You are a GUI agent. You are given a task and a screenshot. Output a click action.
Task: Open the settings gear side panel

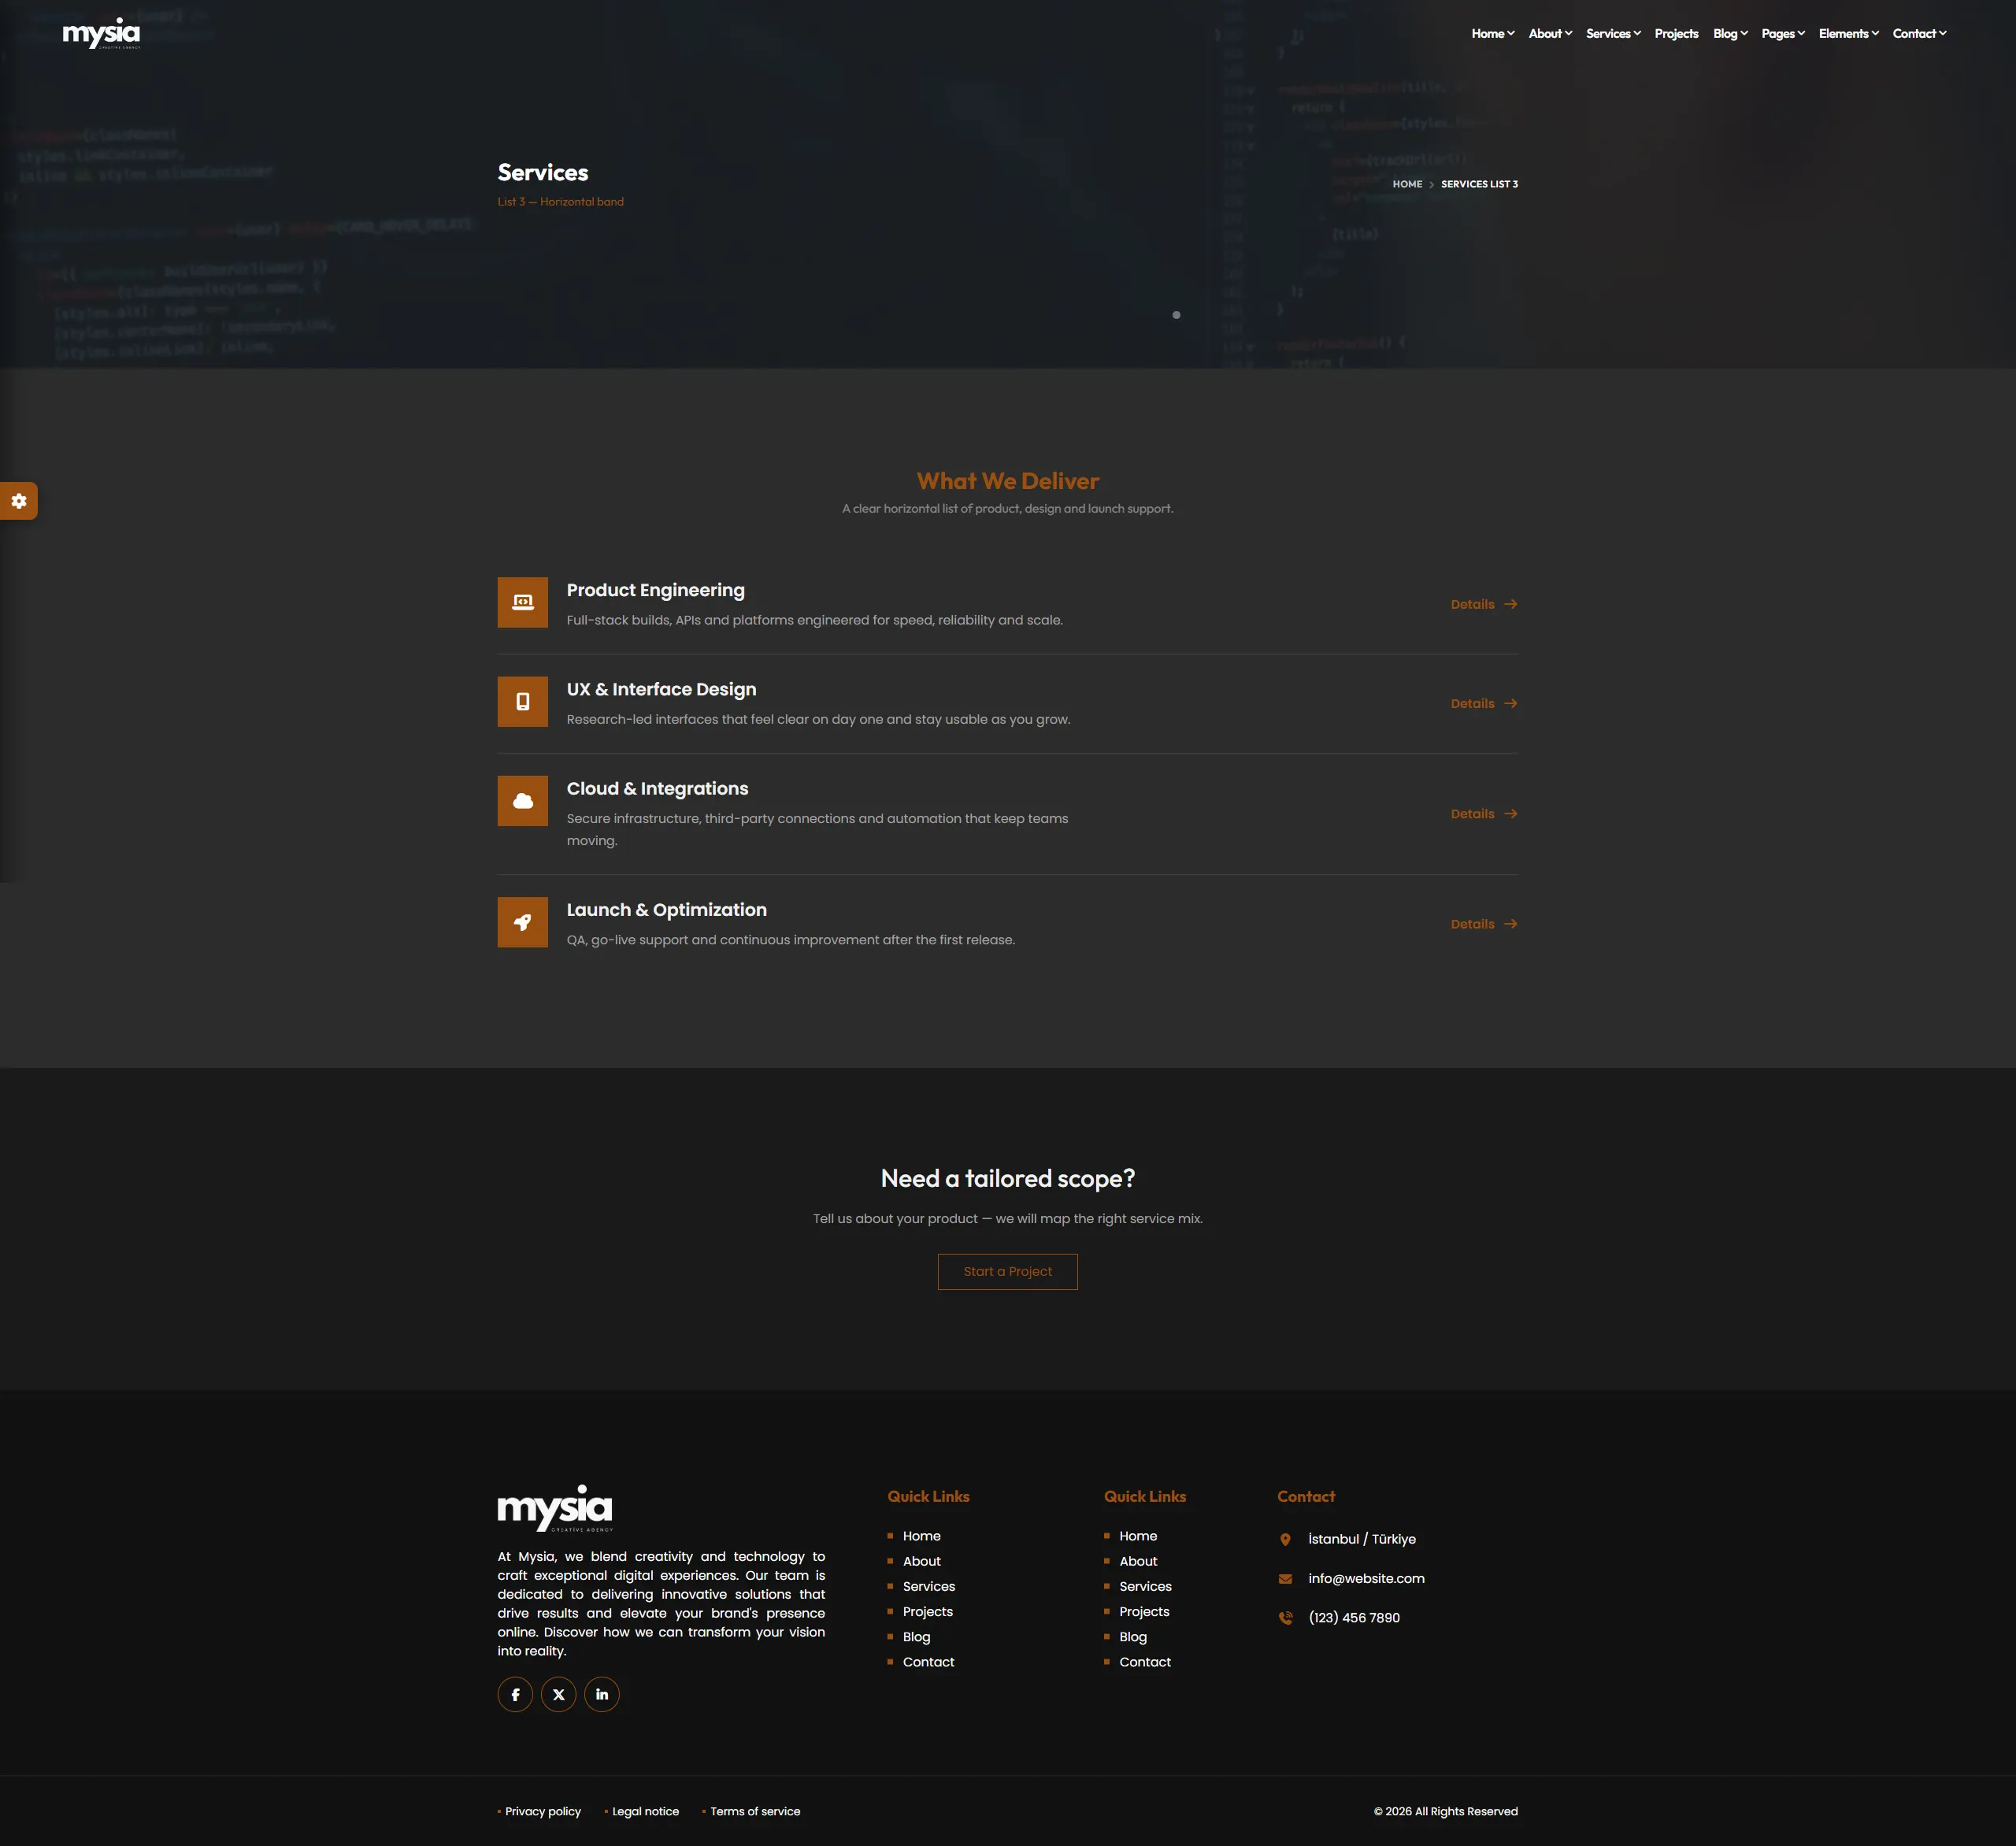pyautogui.click(x=19, y=501)
